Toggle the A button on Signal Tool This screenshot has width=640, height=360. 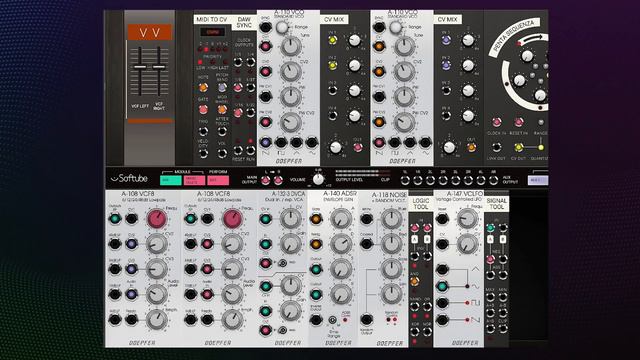(x=490, y=239)
